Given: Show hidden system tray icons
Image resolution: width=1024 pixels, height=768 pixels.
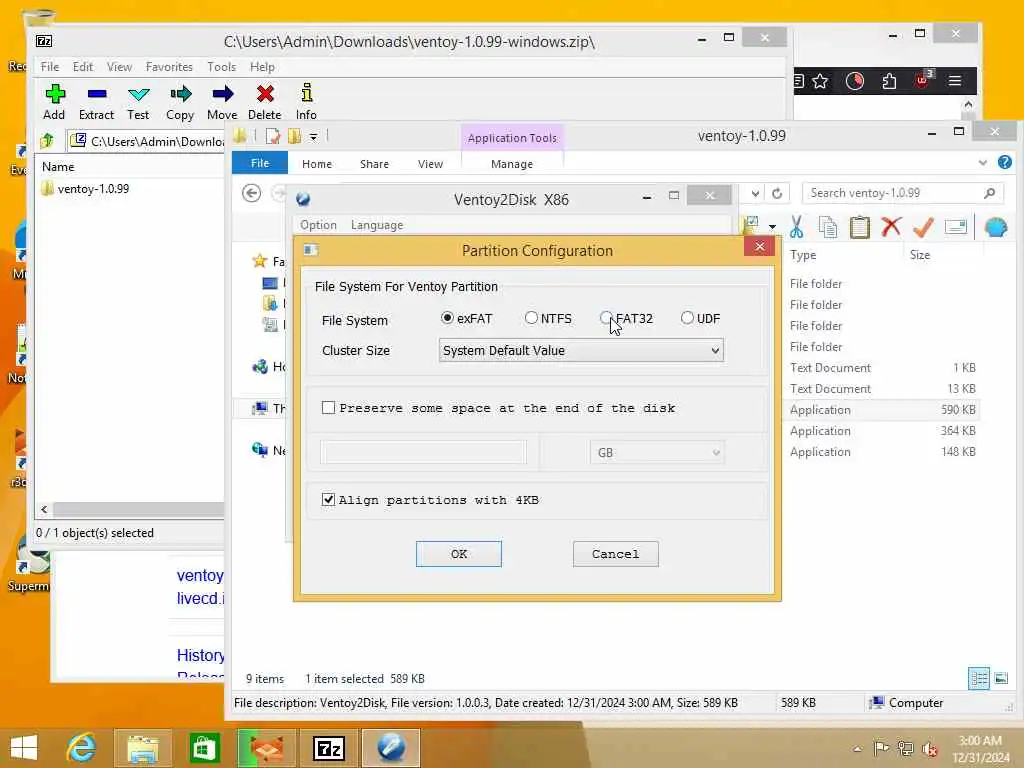Looking at the screenshot, I should click(857, 749).
